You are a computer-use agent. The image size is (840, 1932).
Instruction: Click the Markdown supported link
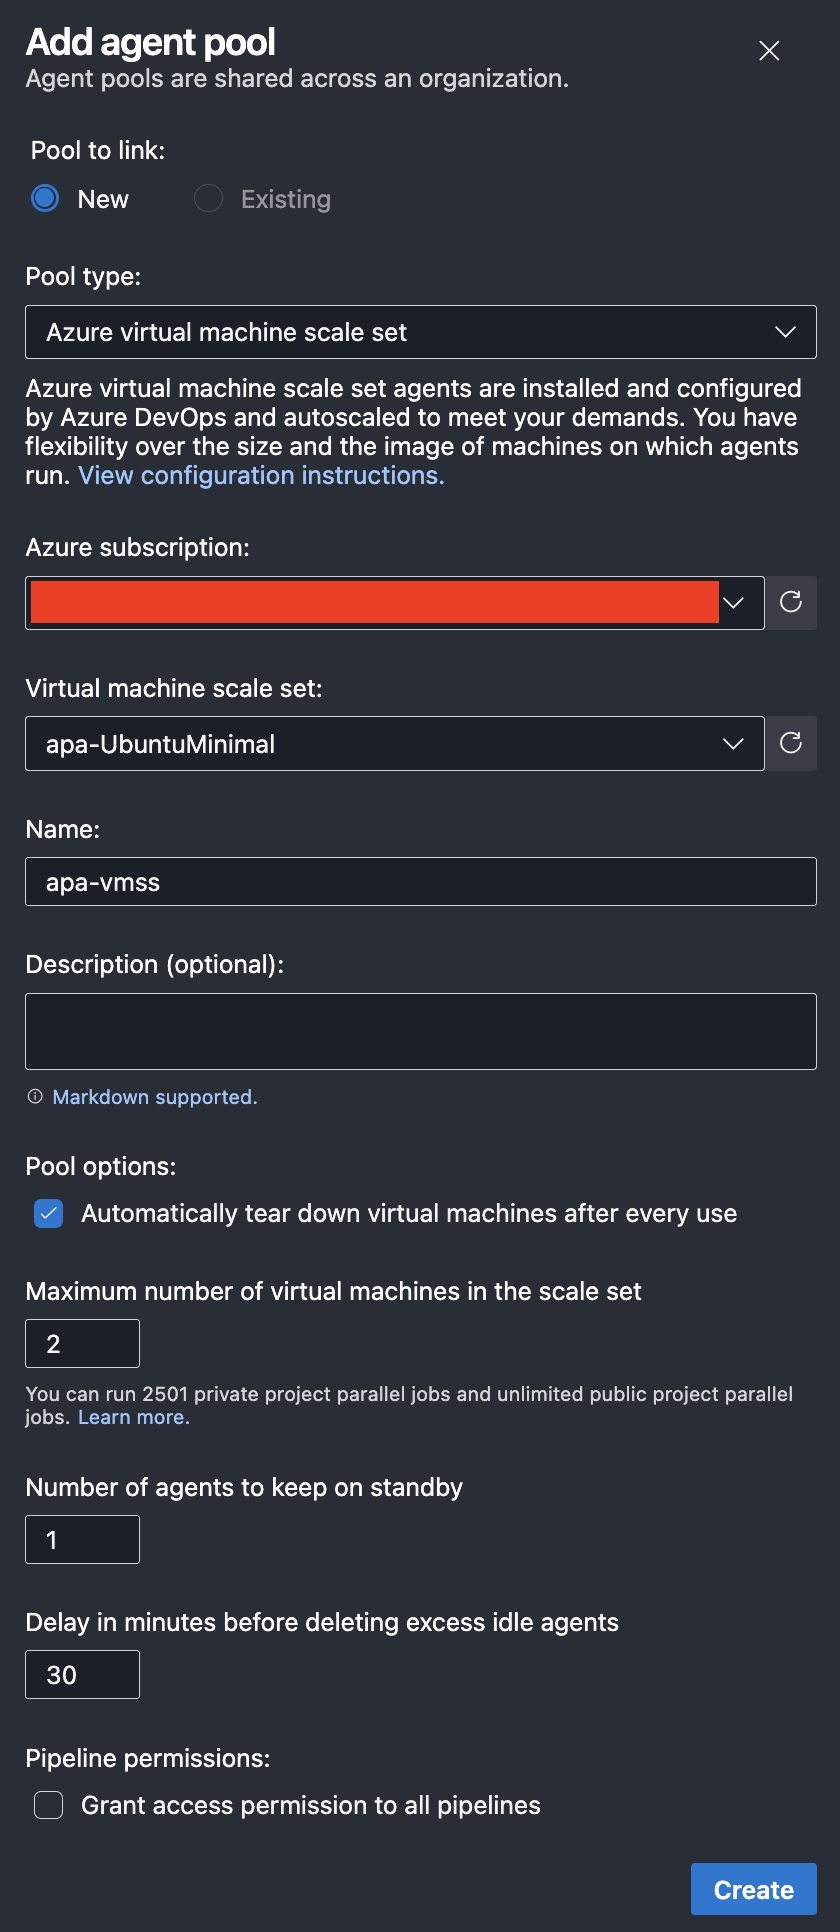[x=155, y=1097]
